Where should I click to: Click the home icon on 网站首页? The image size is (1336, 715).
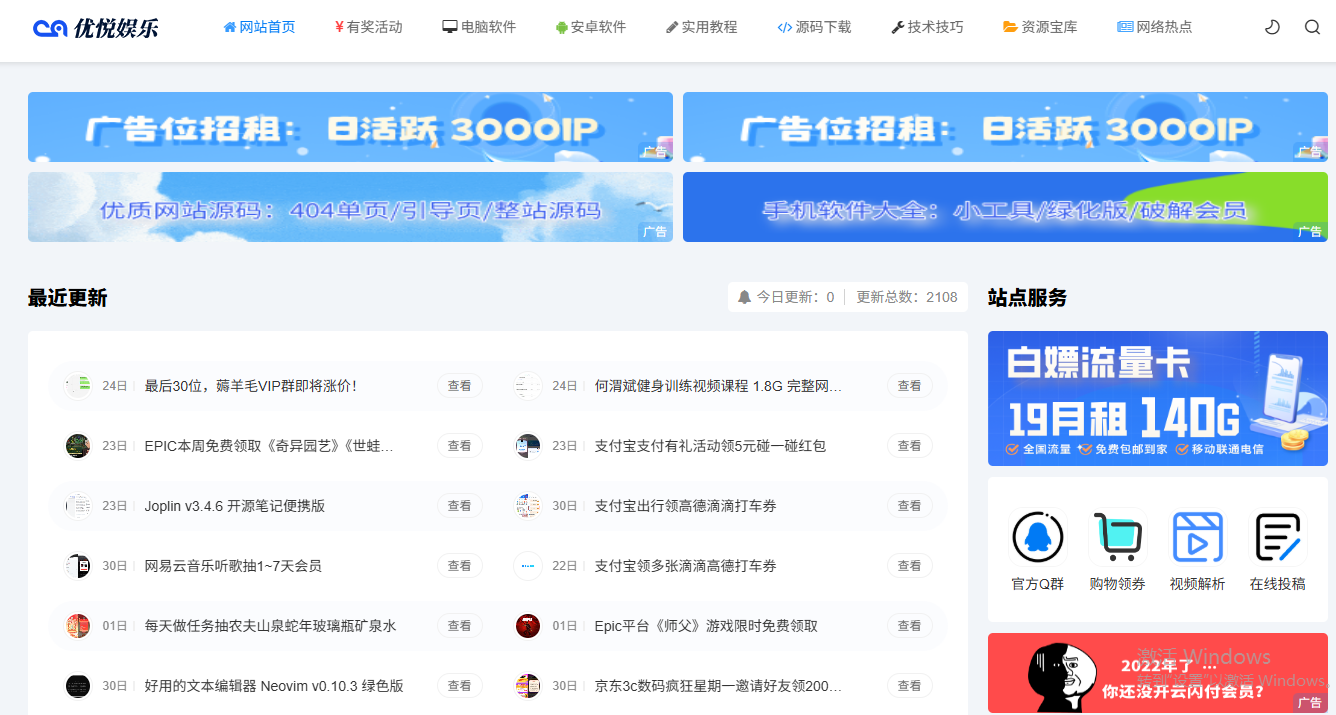tap(232, 27)
